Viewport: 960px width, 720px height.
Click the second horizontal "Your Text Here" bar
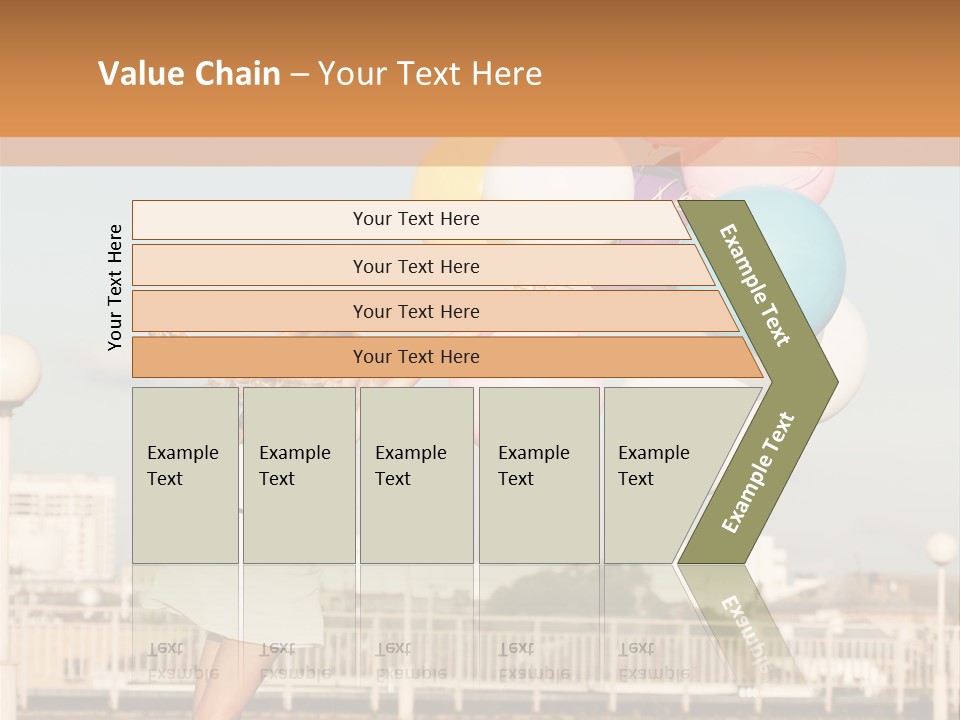[415, 266]
